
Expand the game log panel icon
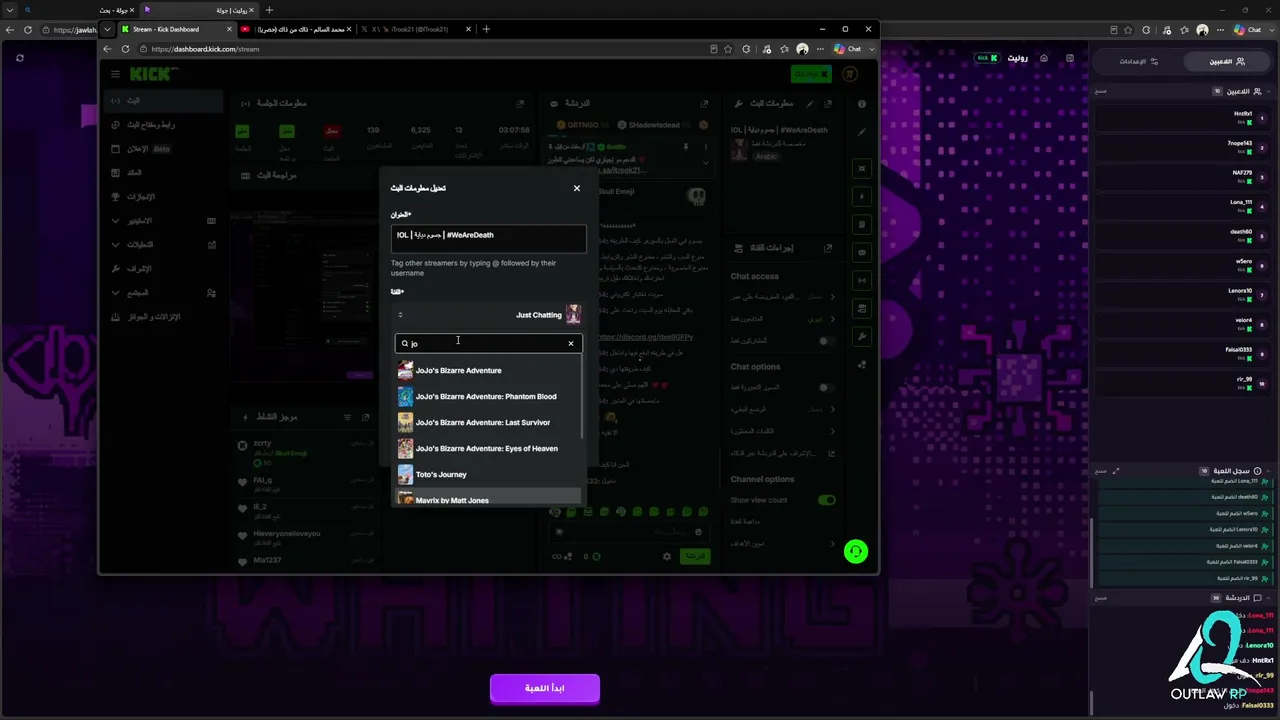[1116, 471]
